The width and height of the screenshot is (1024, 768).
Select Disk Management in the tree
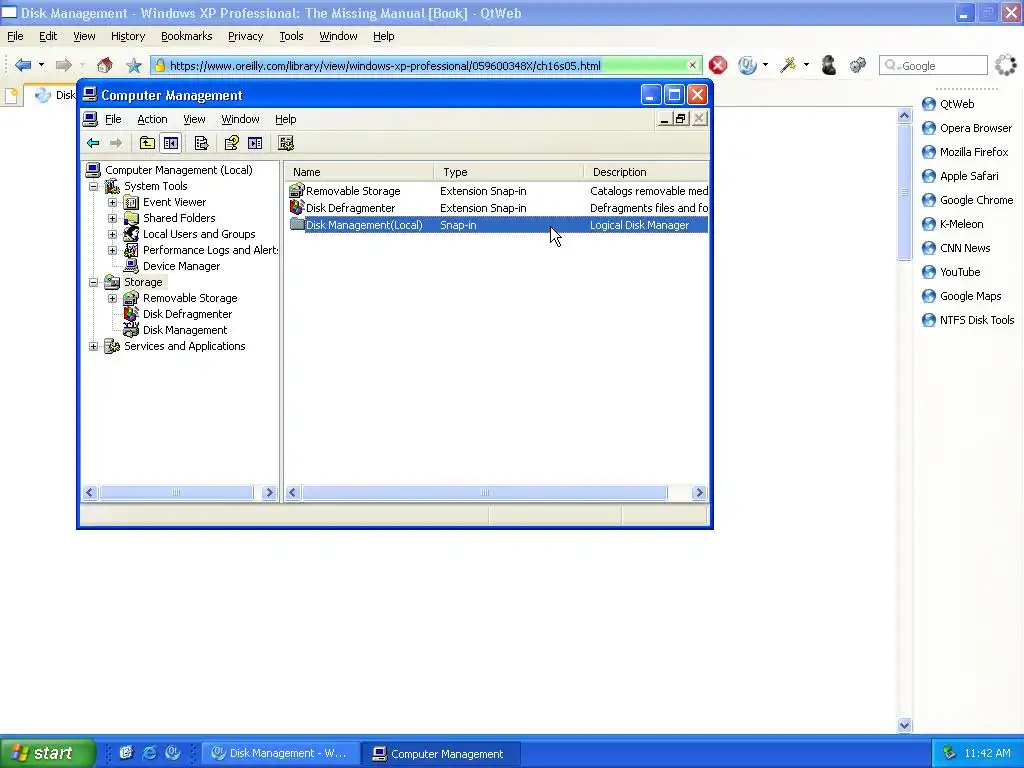tap(185, 330)
